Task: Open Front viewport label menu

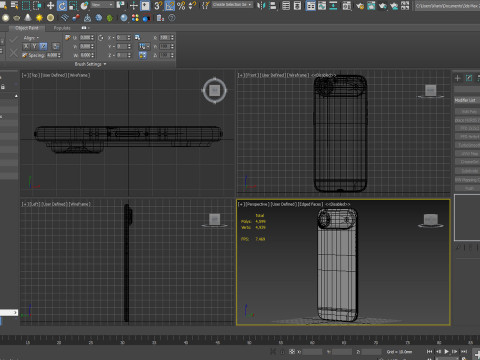Action: pos(251,75)
